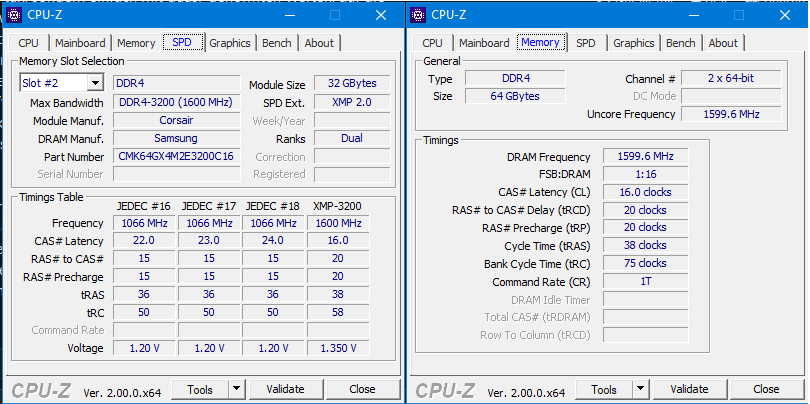Click the Part Number field CMK64GX4M2E3200C16
Image resolution: width=810 pixels, height=404 pixels.
click(x=176, y=157)
